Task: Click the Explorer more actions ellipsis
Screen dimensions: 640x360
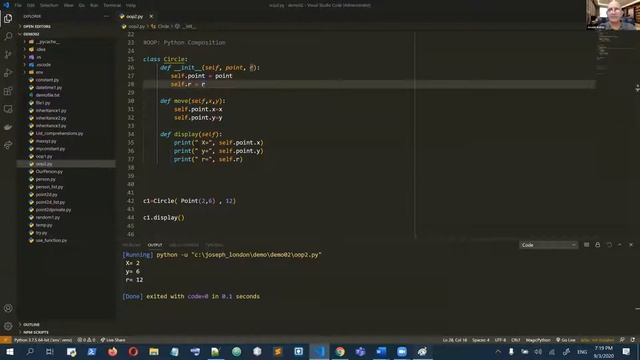Action: pos(107,16)
